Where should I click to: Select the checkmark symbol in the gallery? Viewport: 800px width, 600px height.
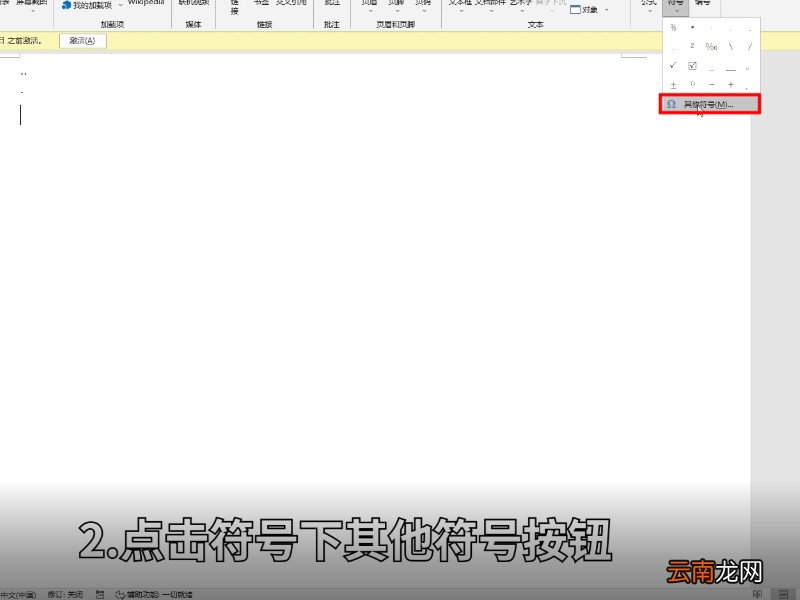(x=673, y=65)
